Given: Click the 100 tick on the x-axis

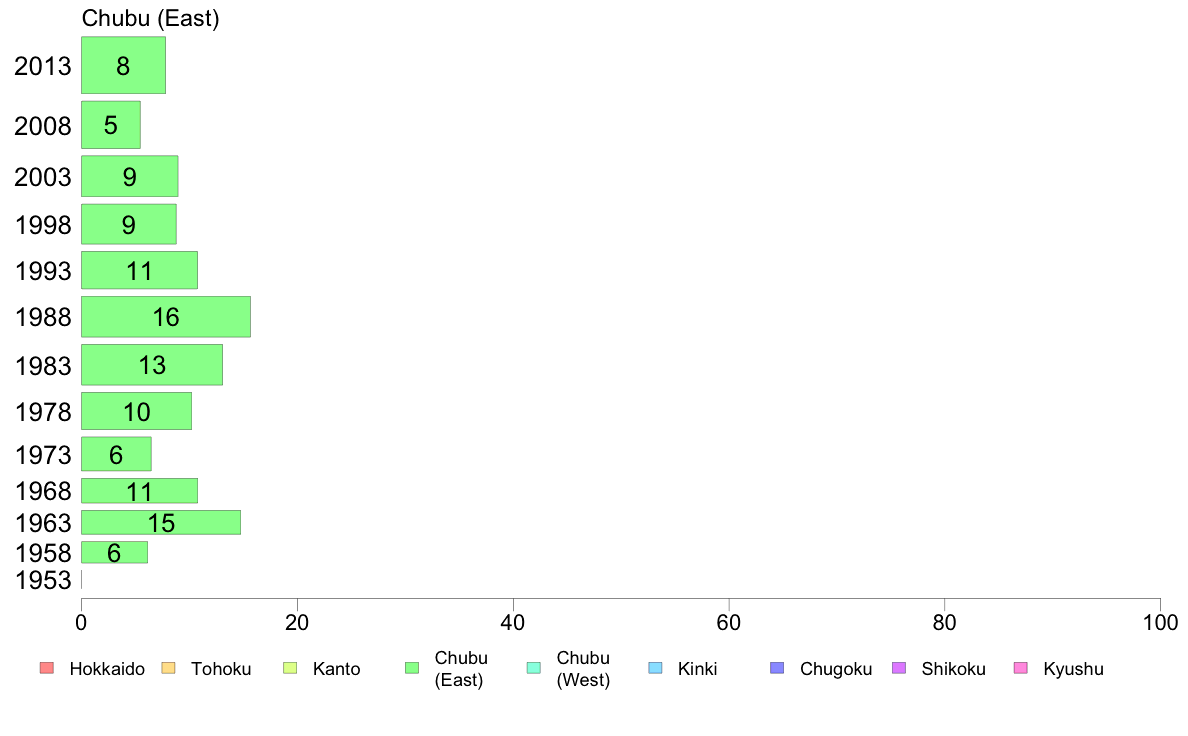Looking at the screenshot, I should click(x=1160, y=622).
